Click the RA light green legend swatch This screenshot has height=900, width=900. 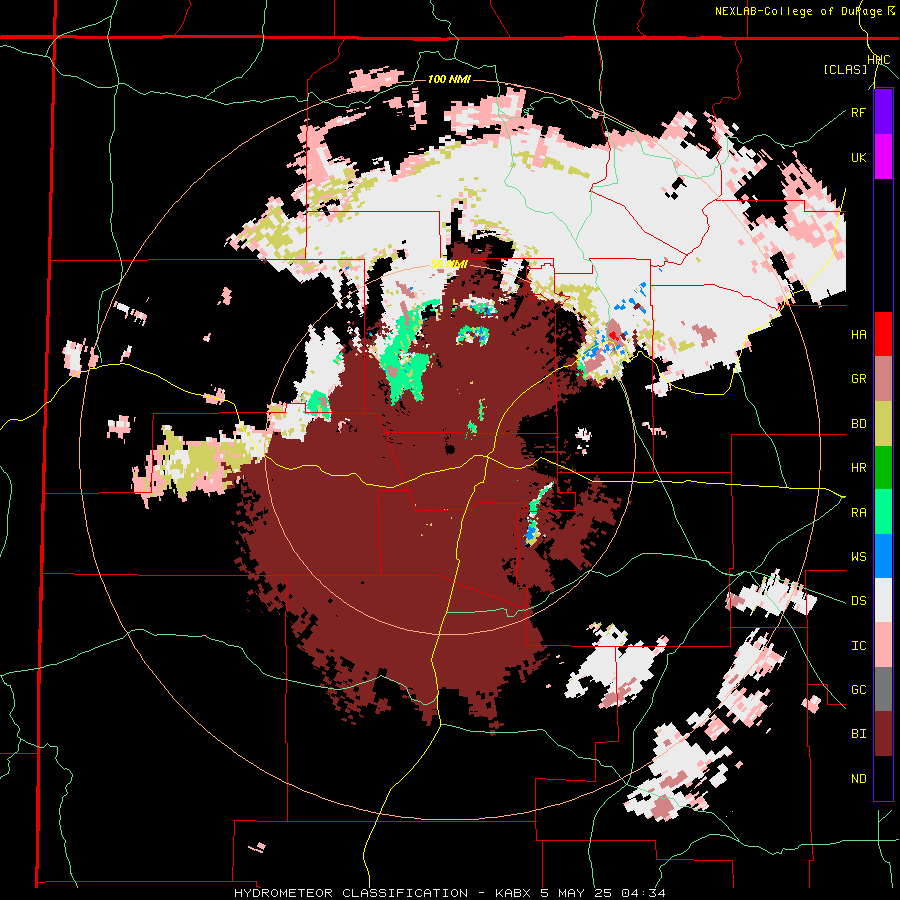pos(883,512)
